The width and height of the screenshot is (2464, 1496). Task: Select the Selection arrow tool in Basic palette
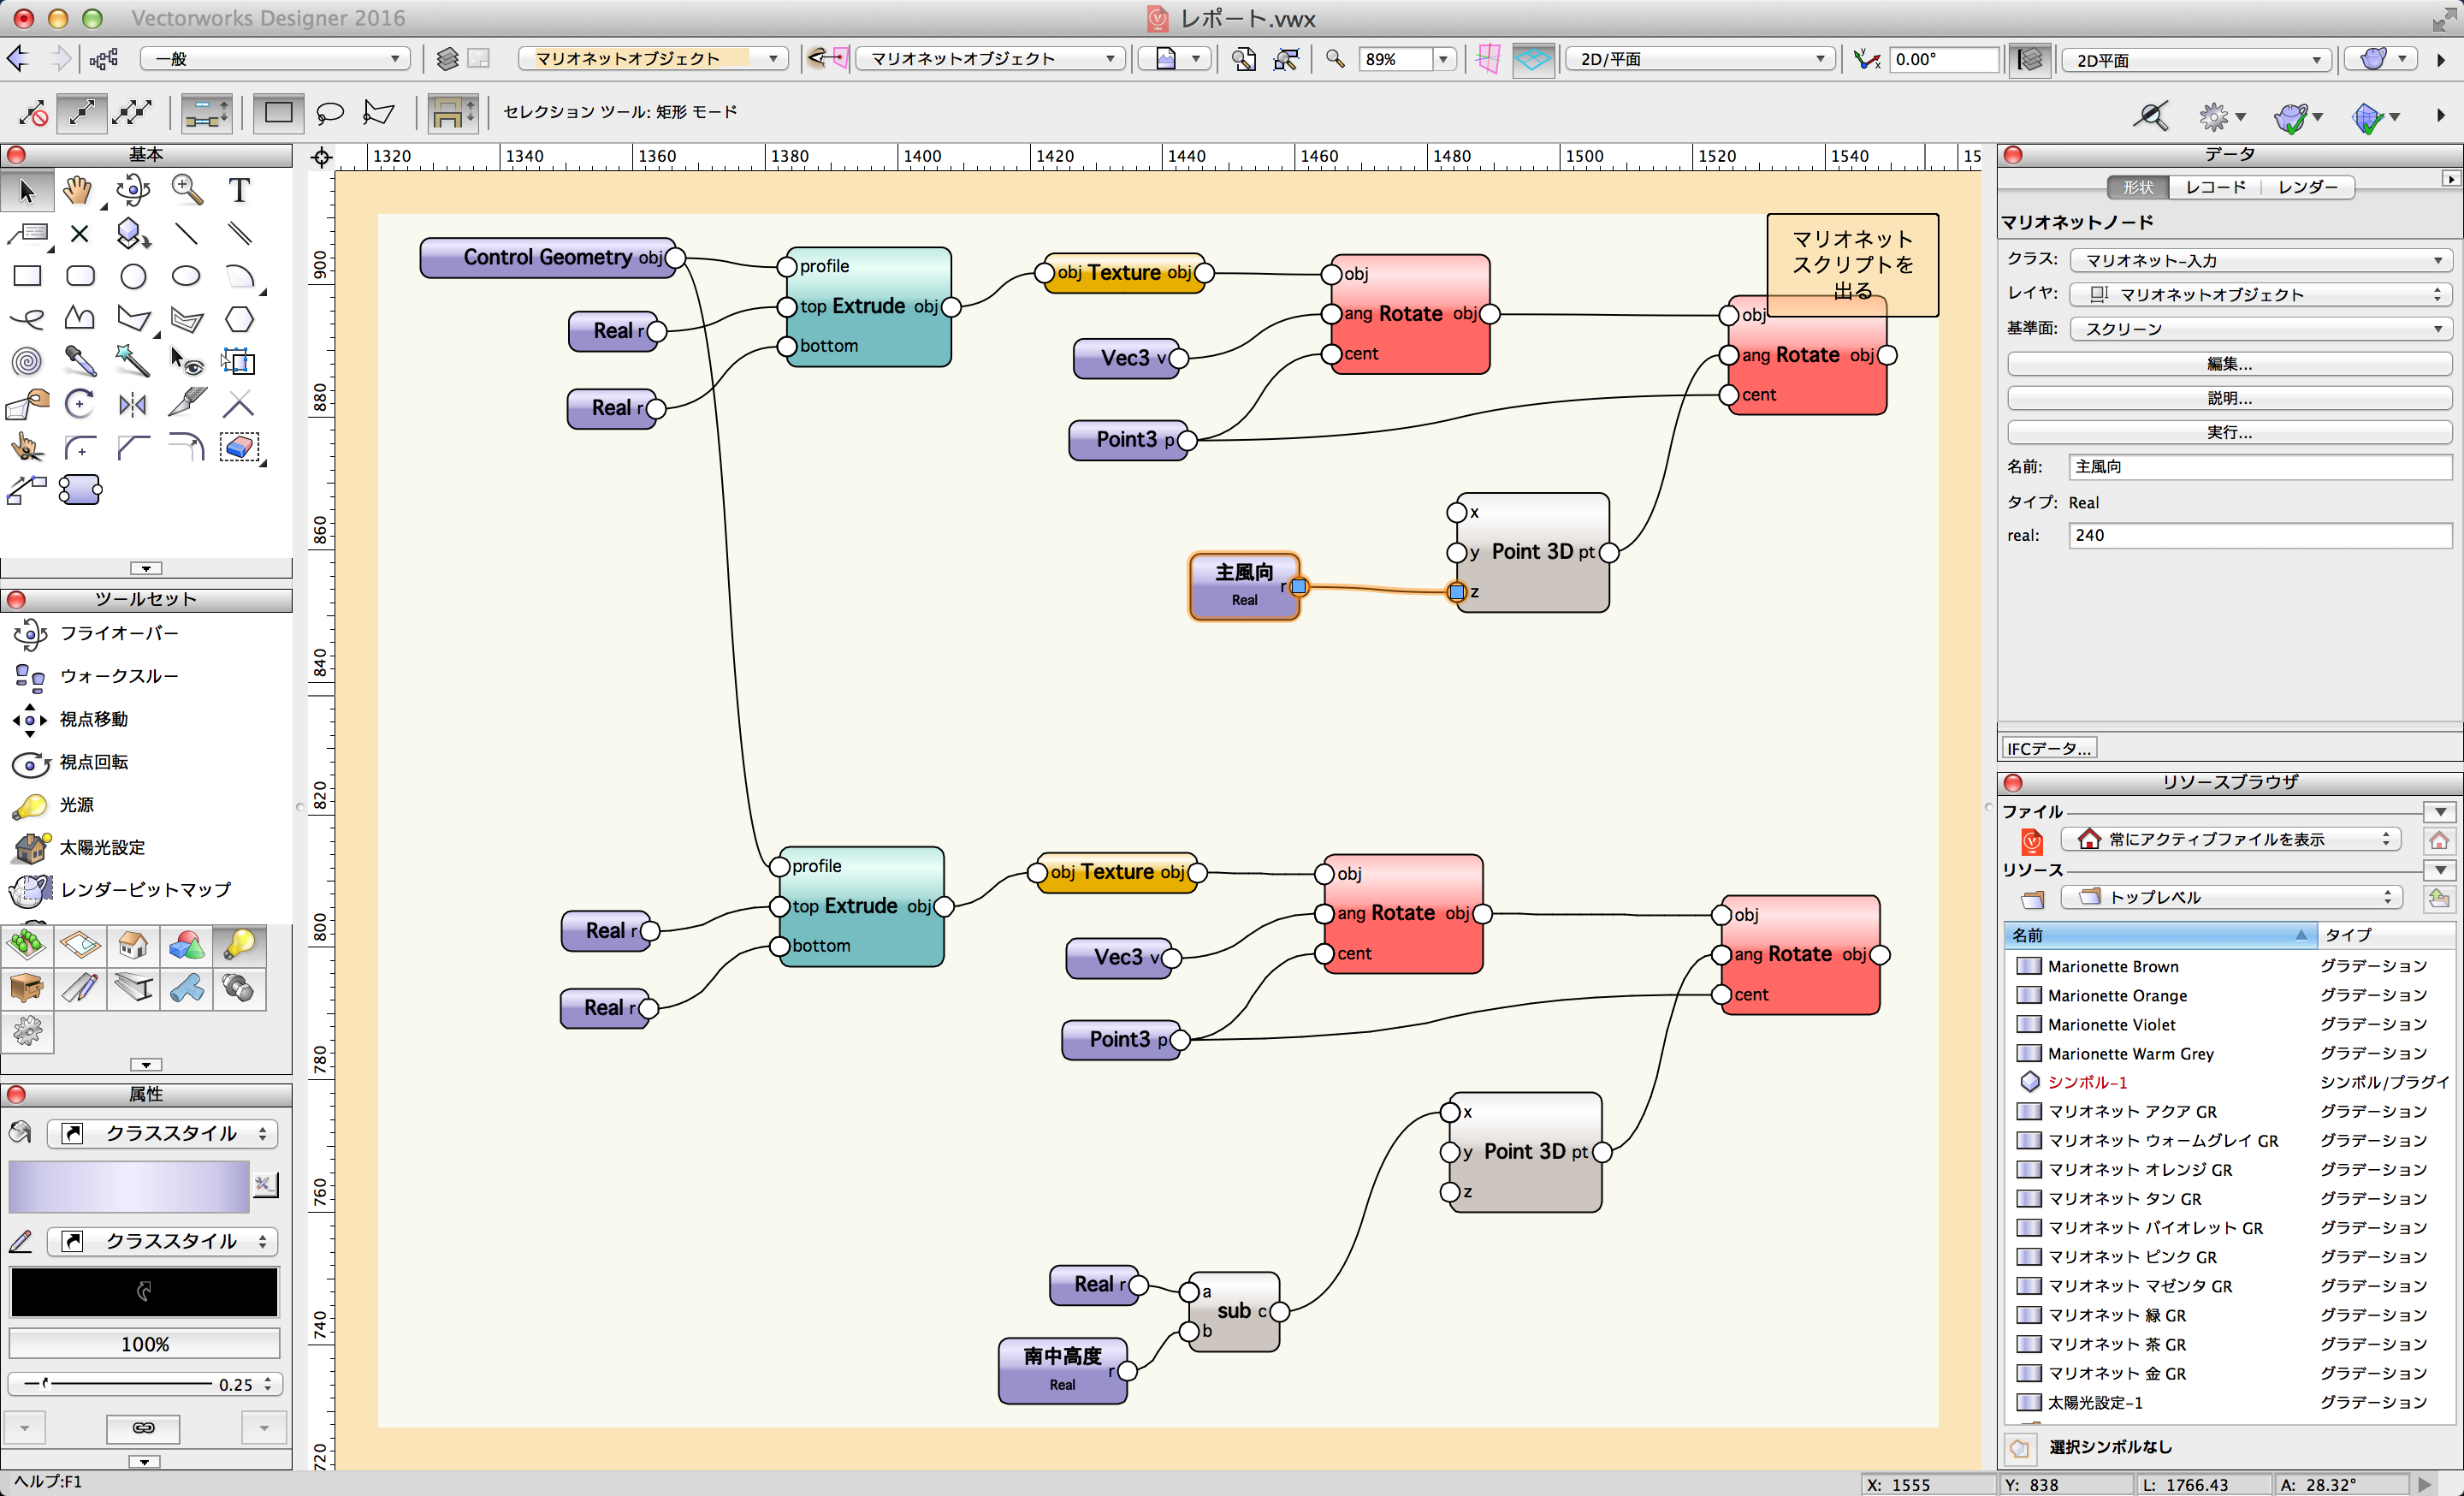(x=27, y=190)
